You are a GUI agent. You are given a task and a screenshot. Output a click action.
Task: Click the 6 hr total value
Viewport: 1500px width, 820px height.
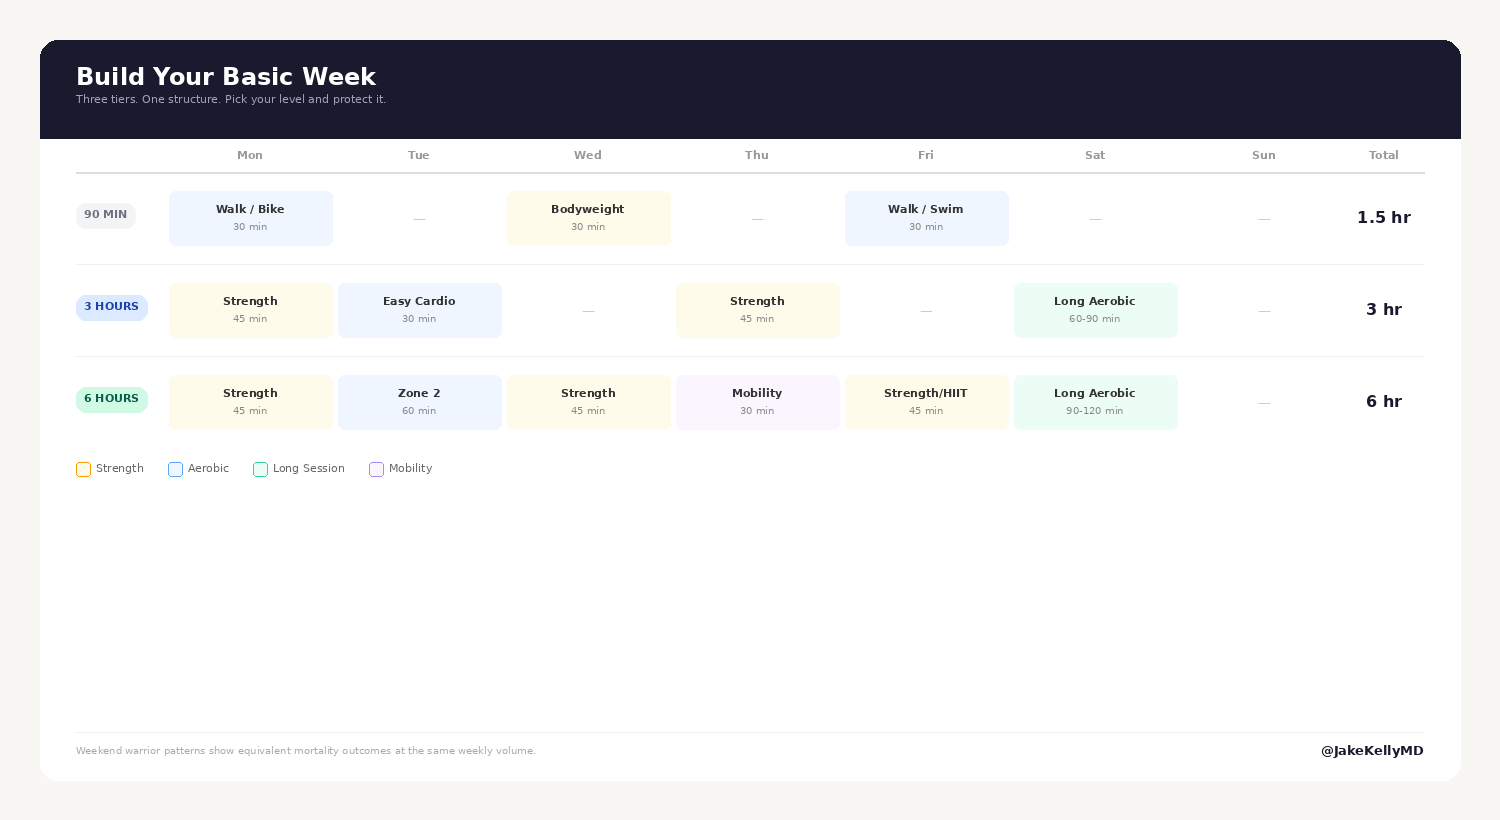tap(1384, 402)
